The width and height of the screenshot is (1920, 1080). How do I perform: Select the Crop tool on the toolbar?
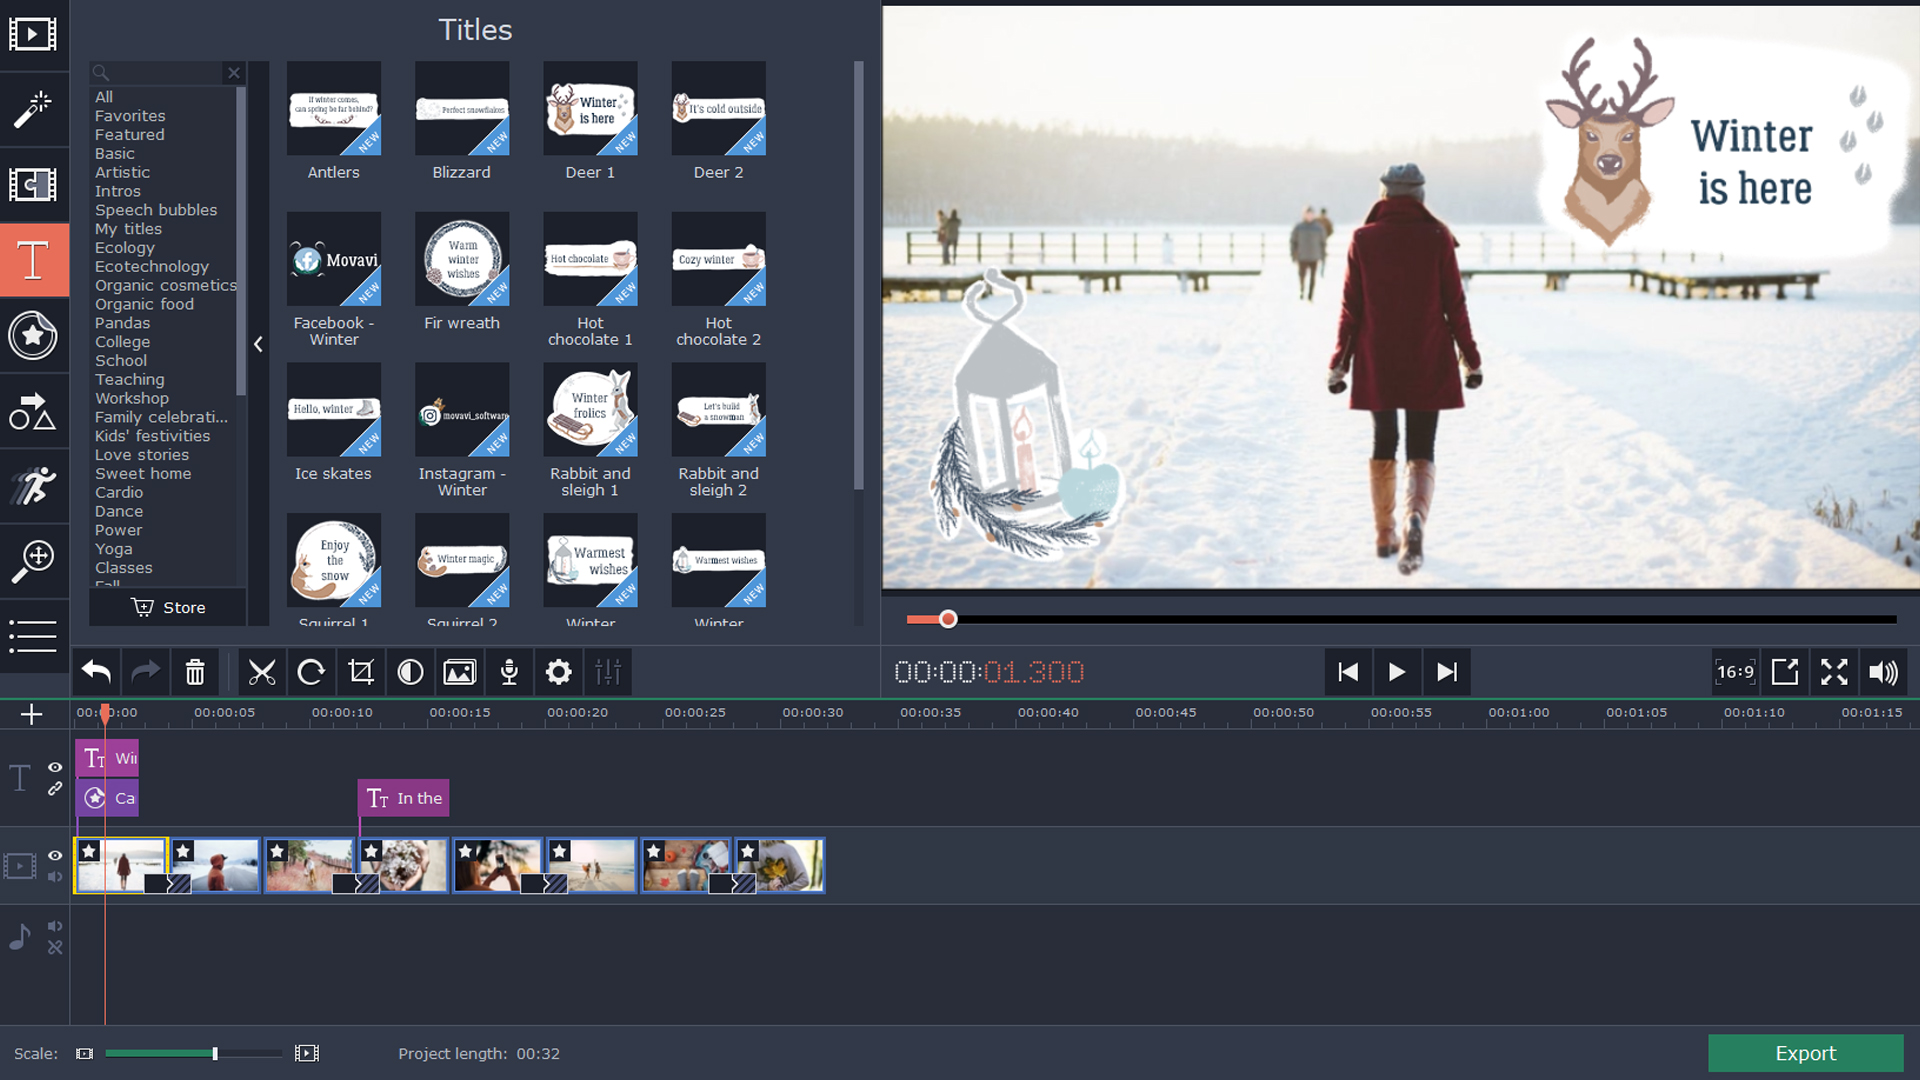coord(360,672)
